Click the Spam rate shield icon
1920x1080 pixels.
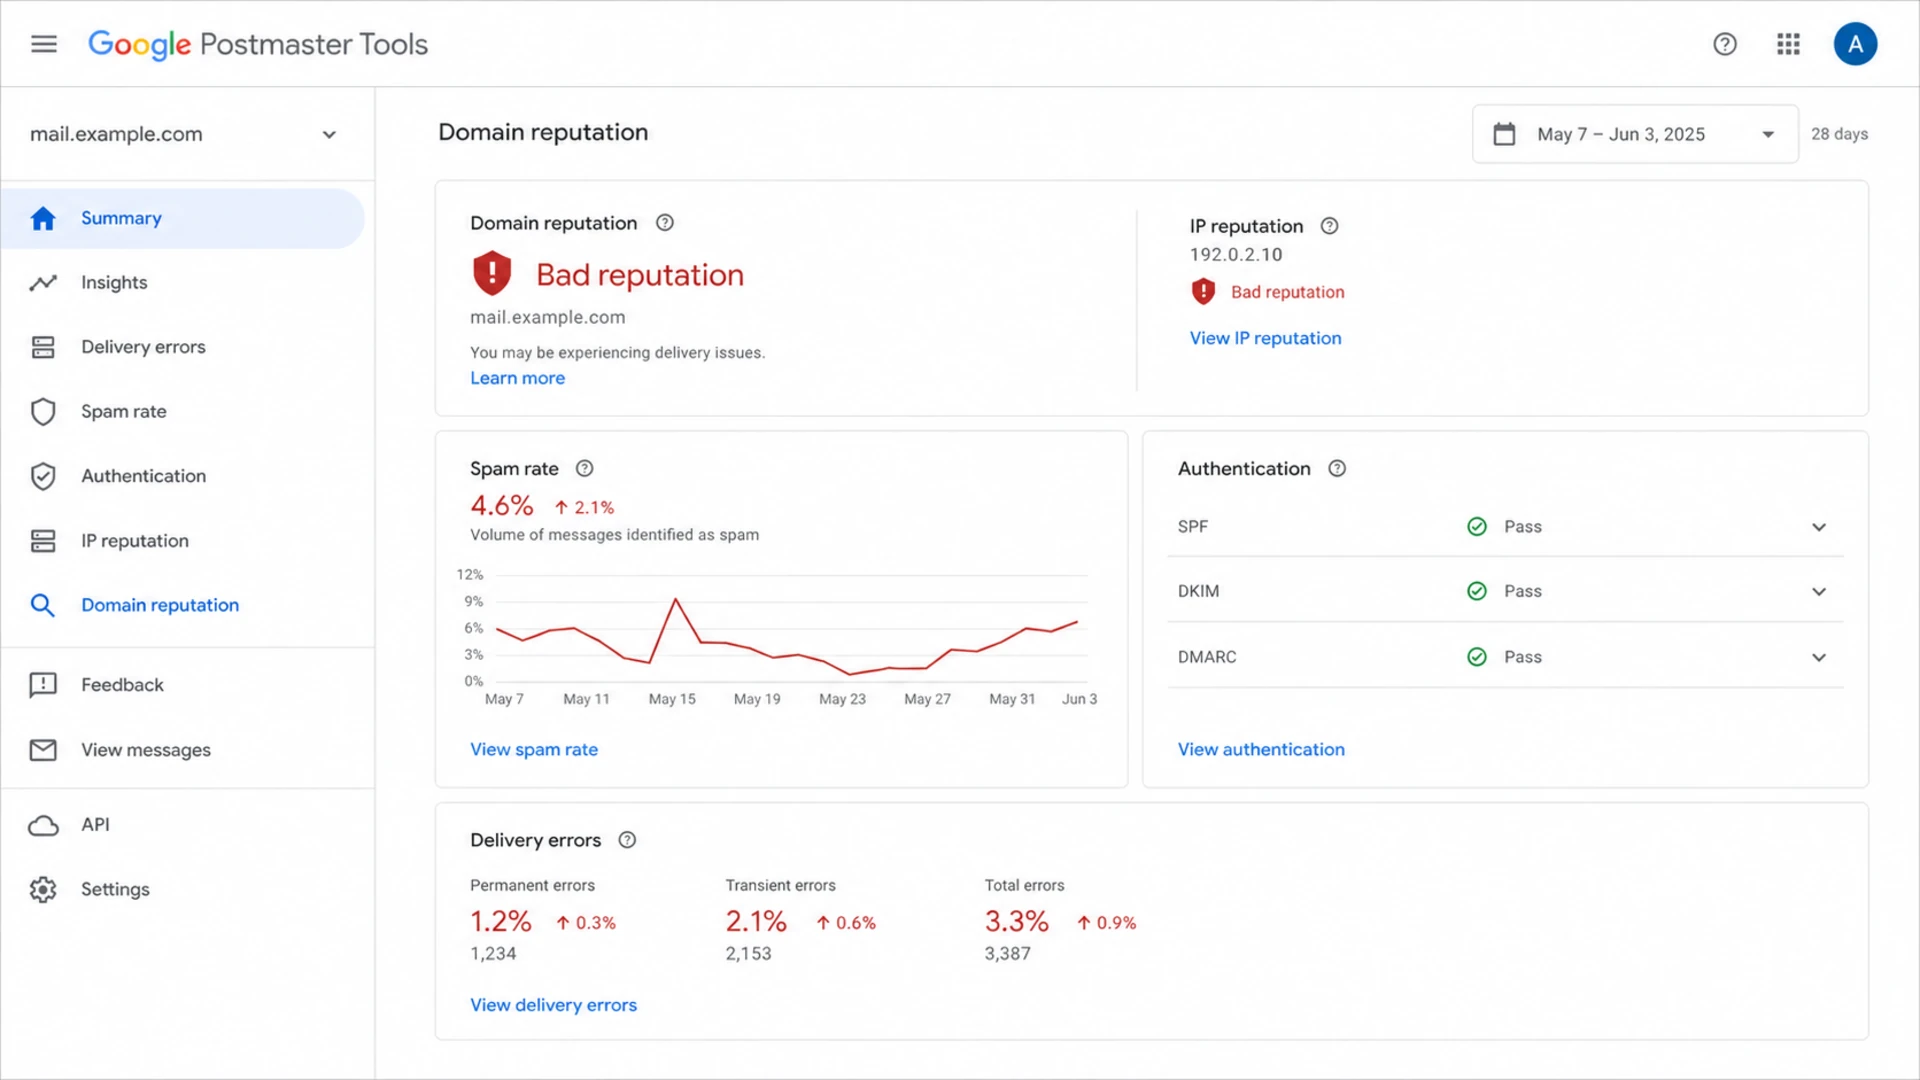point(43,412)
